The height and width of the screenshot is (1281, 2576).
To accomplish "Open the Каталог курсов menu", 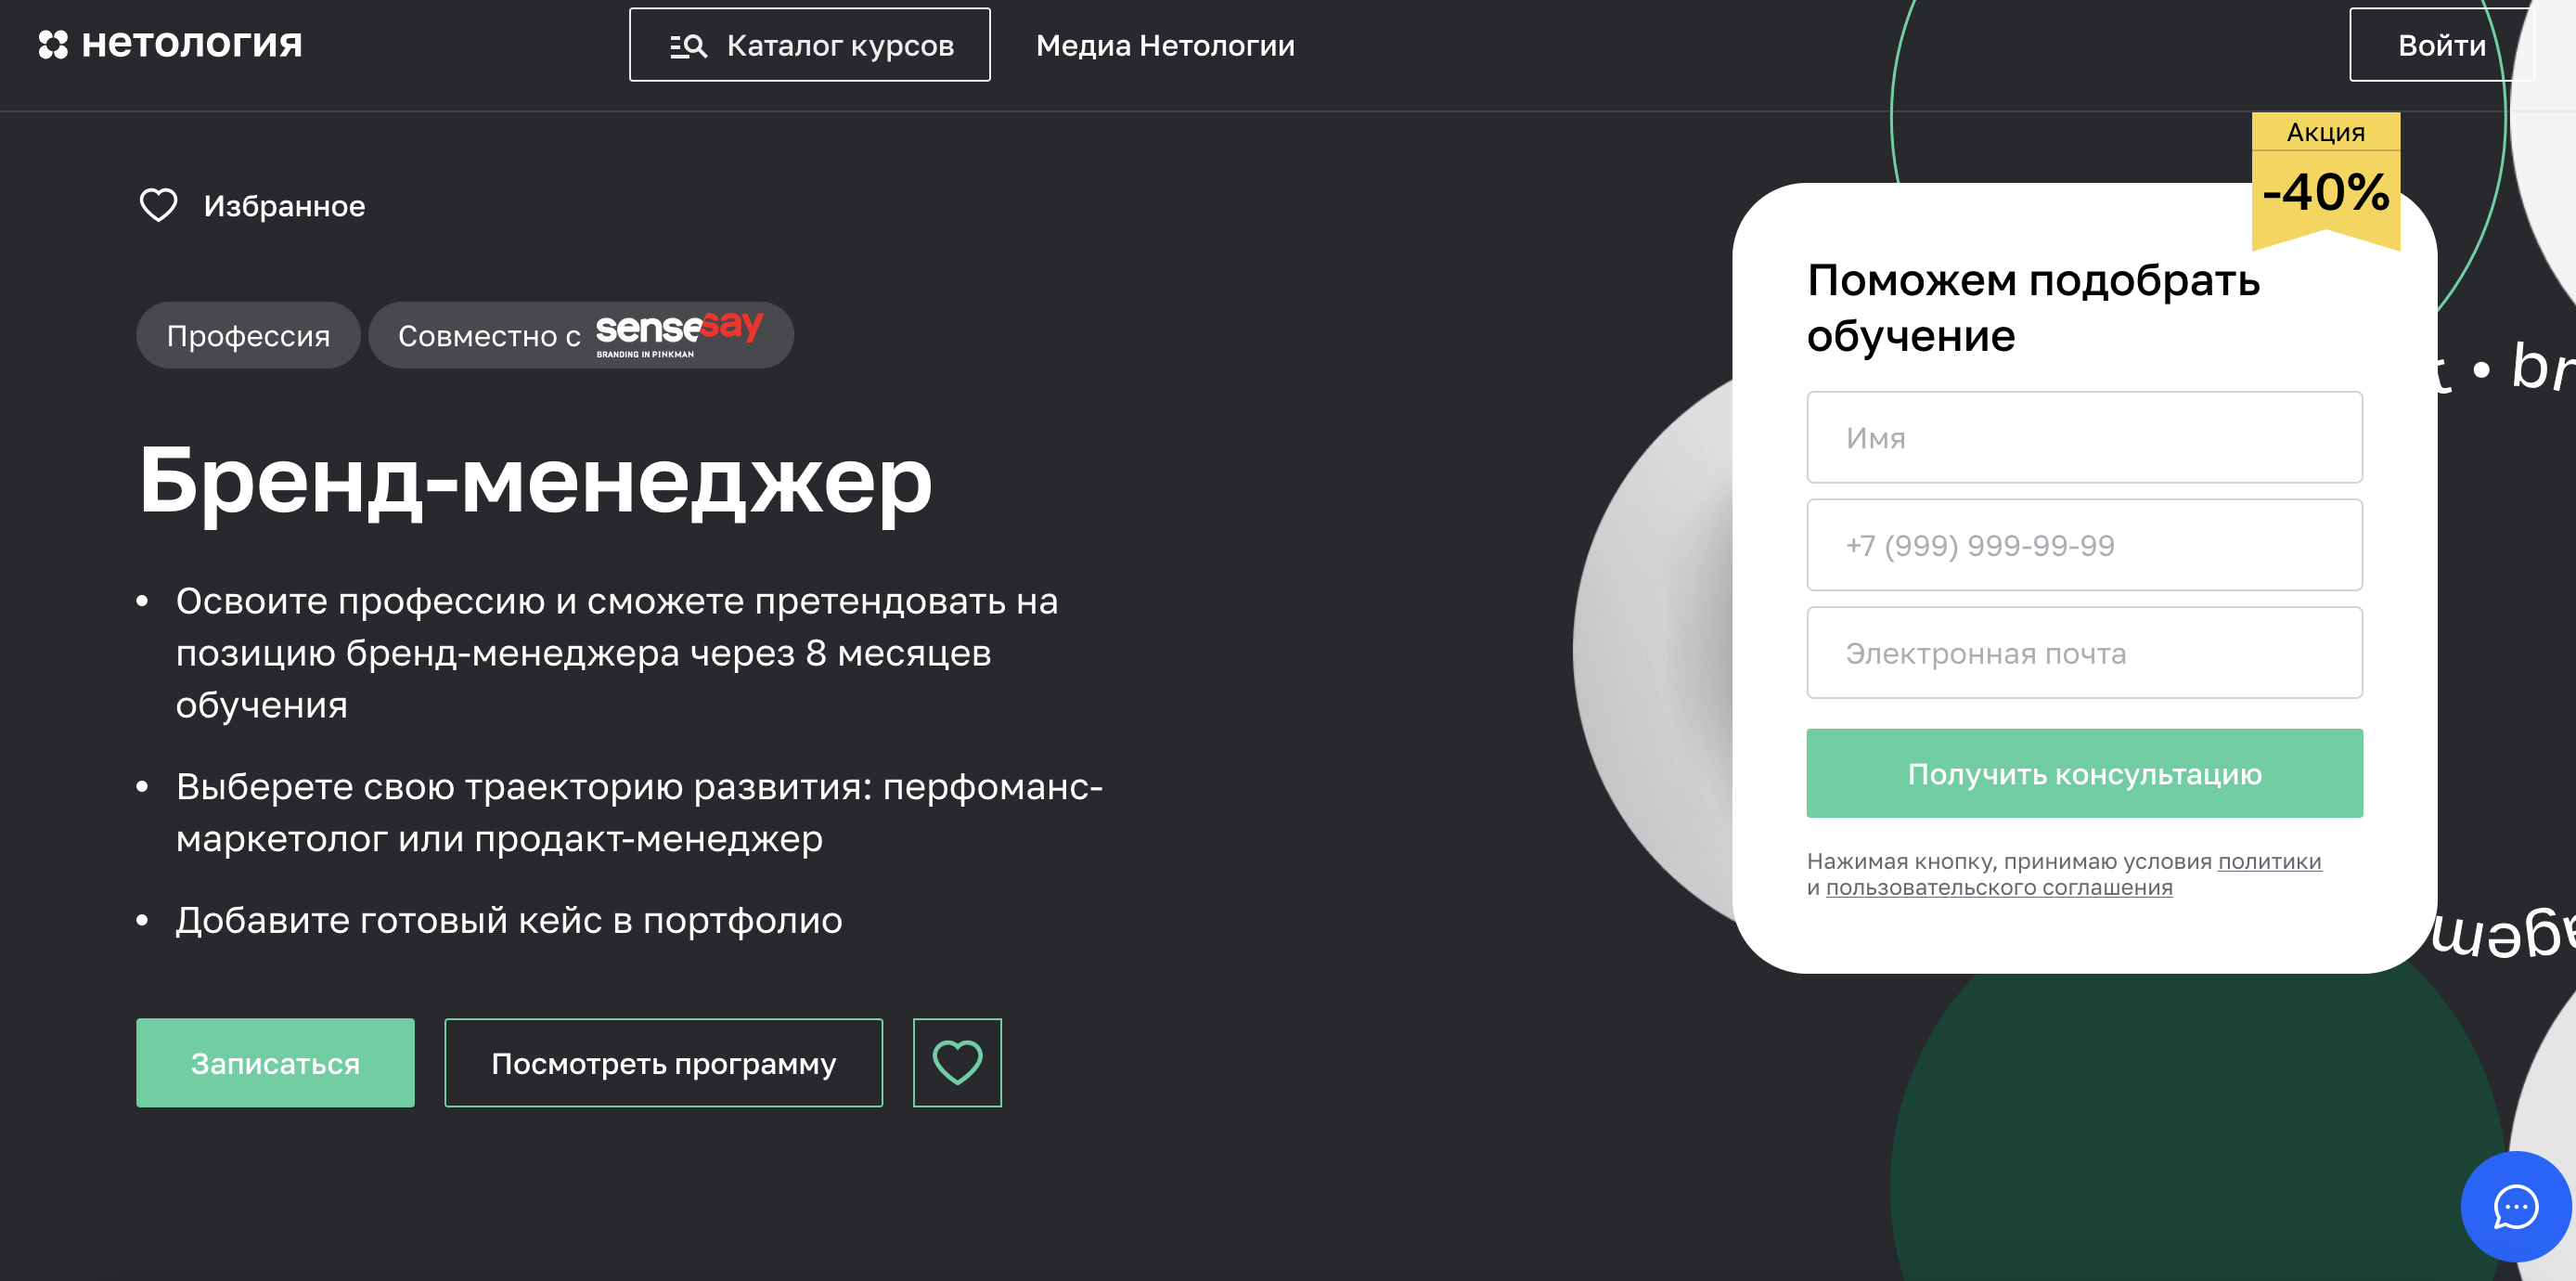I will tap(810, 45).
